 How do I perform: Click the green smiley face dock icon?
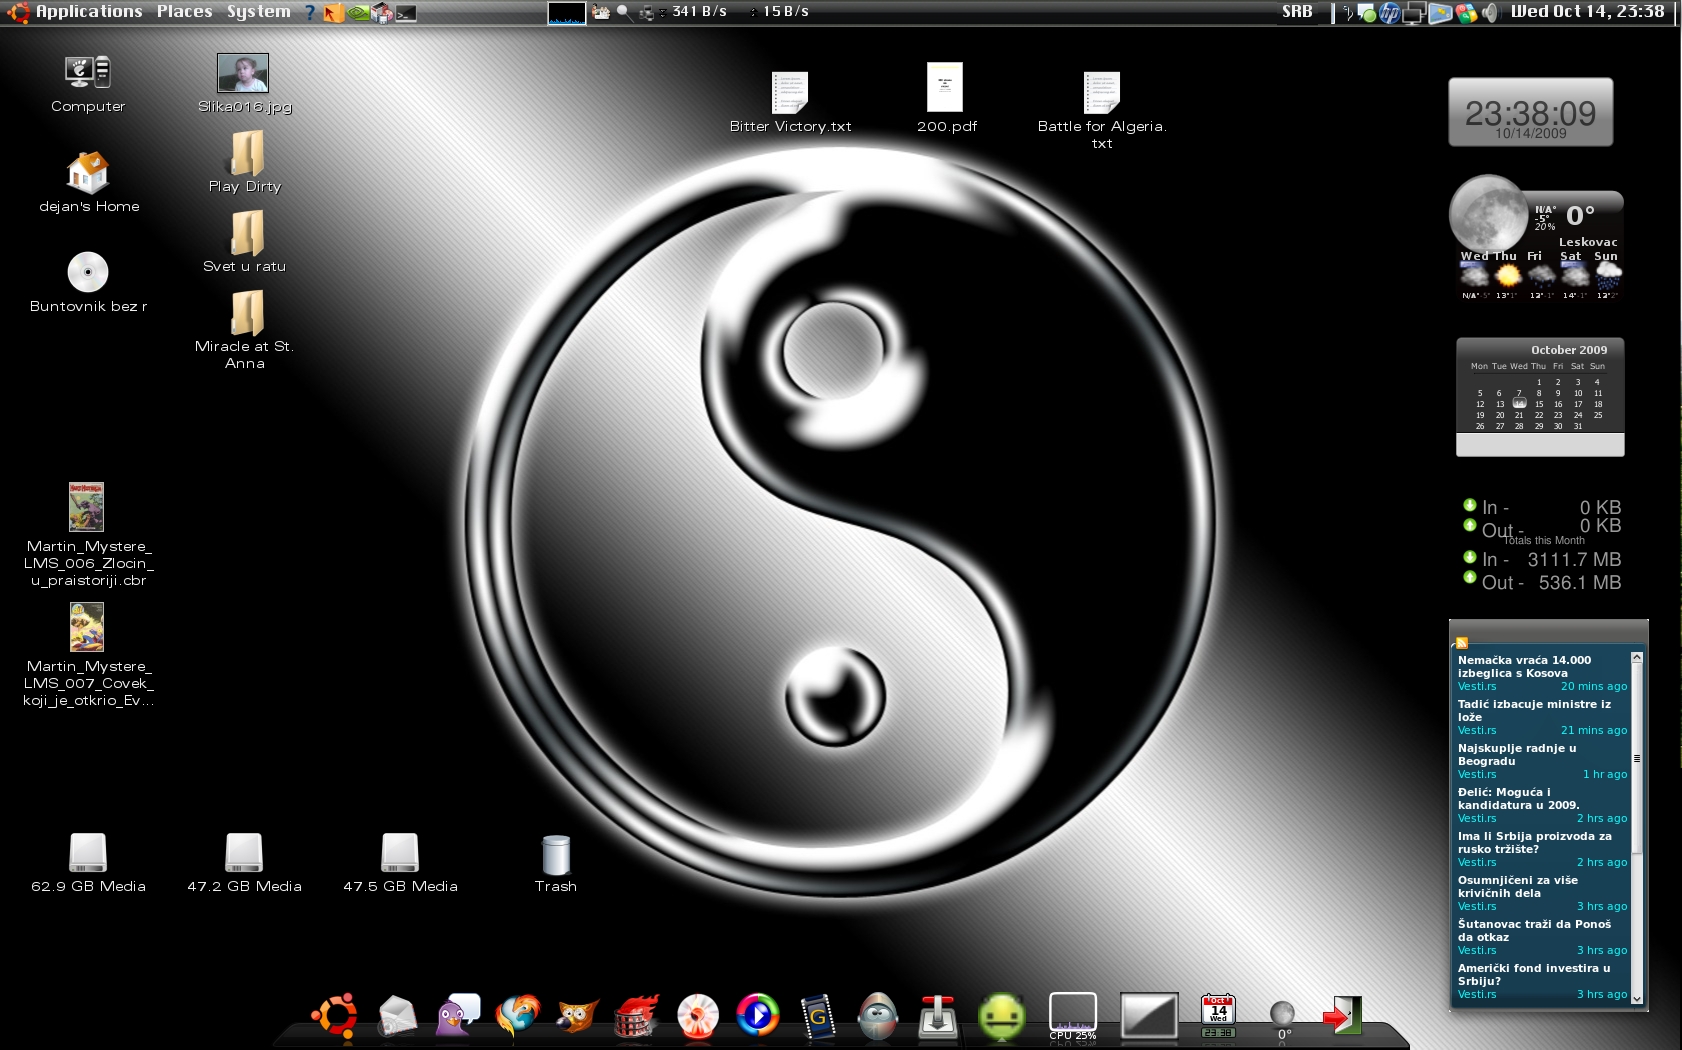pyautogui.click(x=1001, y=1016)
